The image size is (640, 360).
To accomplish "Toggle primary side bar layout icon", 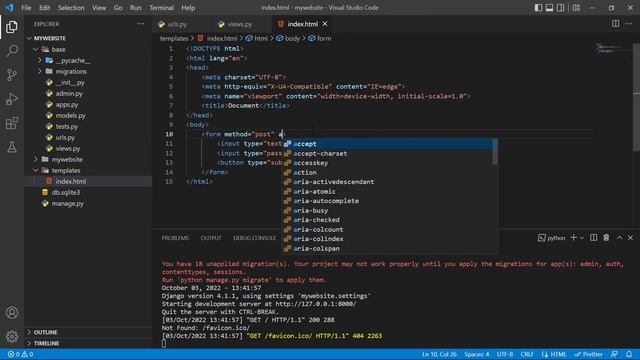I will (x=538, y=8).
